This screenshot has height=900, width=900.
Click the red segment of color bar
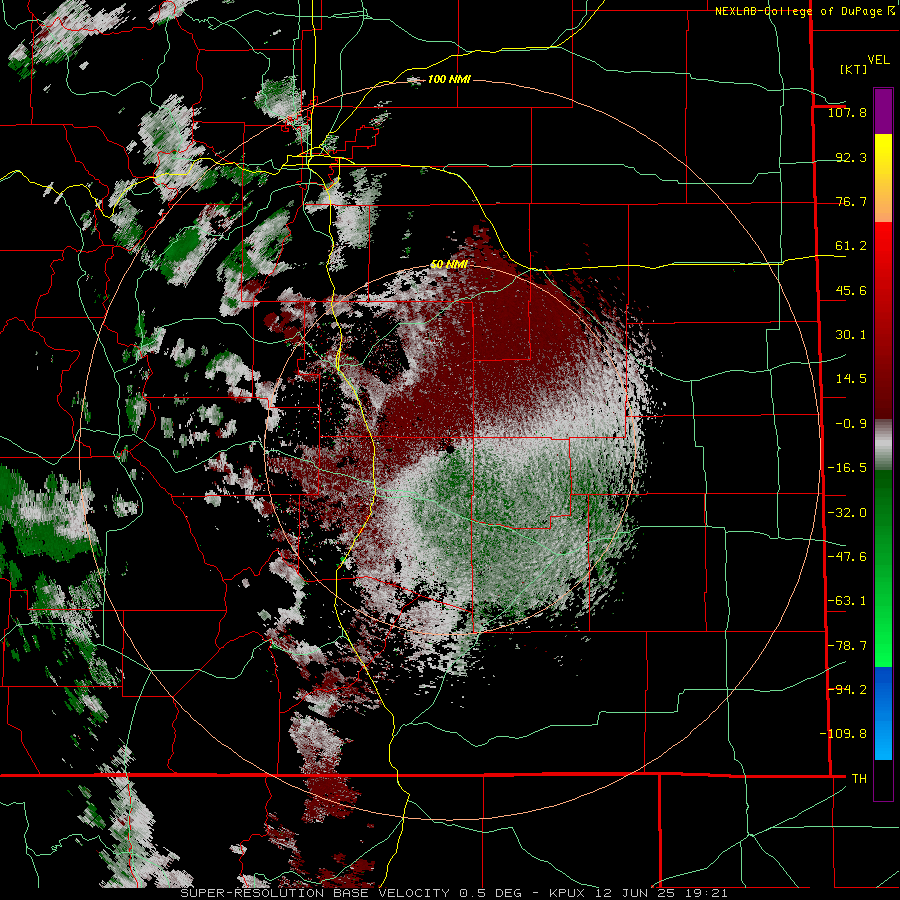tap(883, 320)
